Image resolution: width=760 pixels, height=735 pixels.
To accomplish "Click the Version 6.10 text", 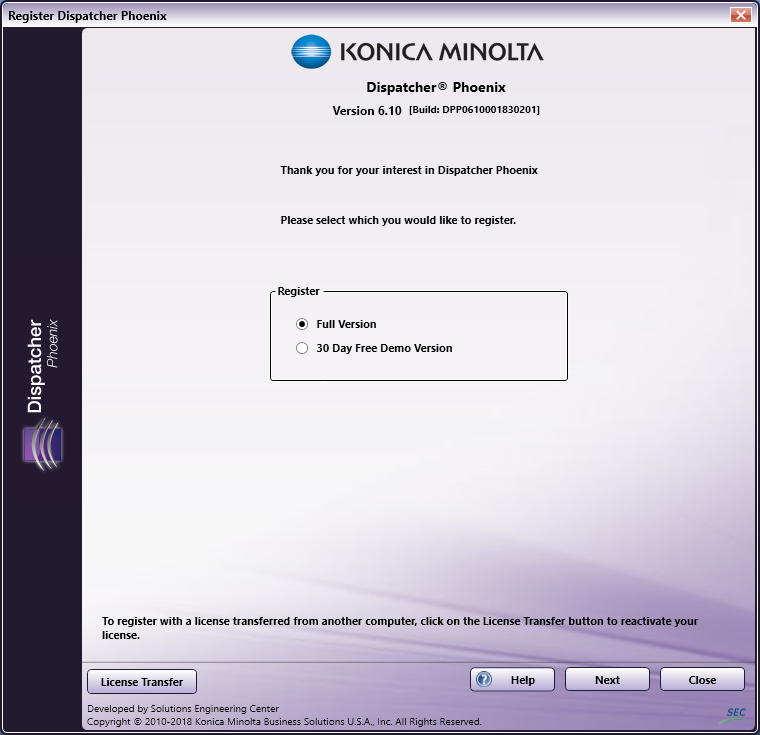I will point(367,111).
